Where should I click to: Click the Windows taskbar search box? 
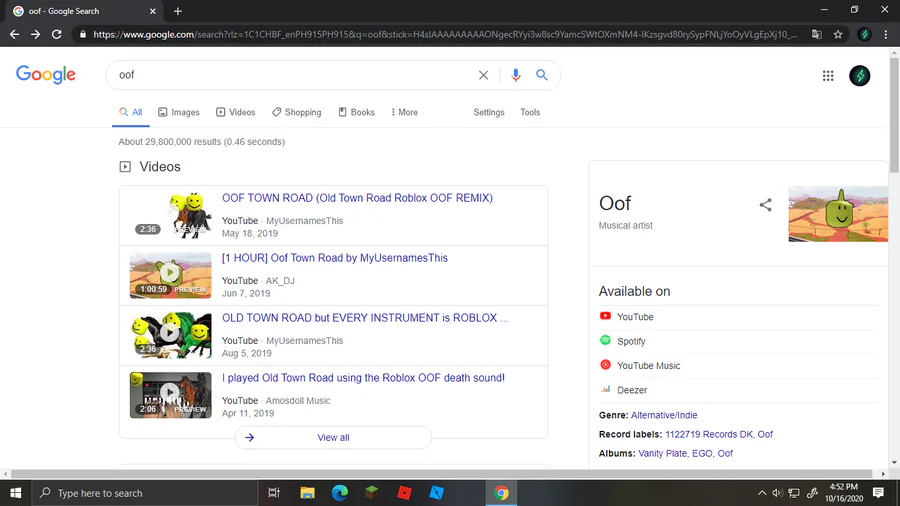(143, 493)
